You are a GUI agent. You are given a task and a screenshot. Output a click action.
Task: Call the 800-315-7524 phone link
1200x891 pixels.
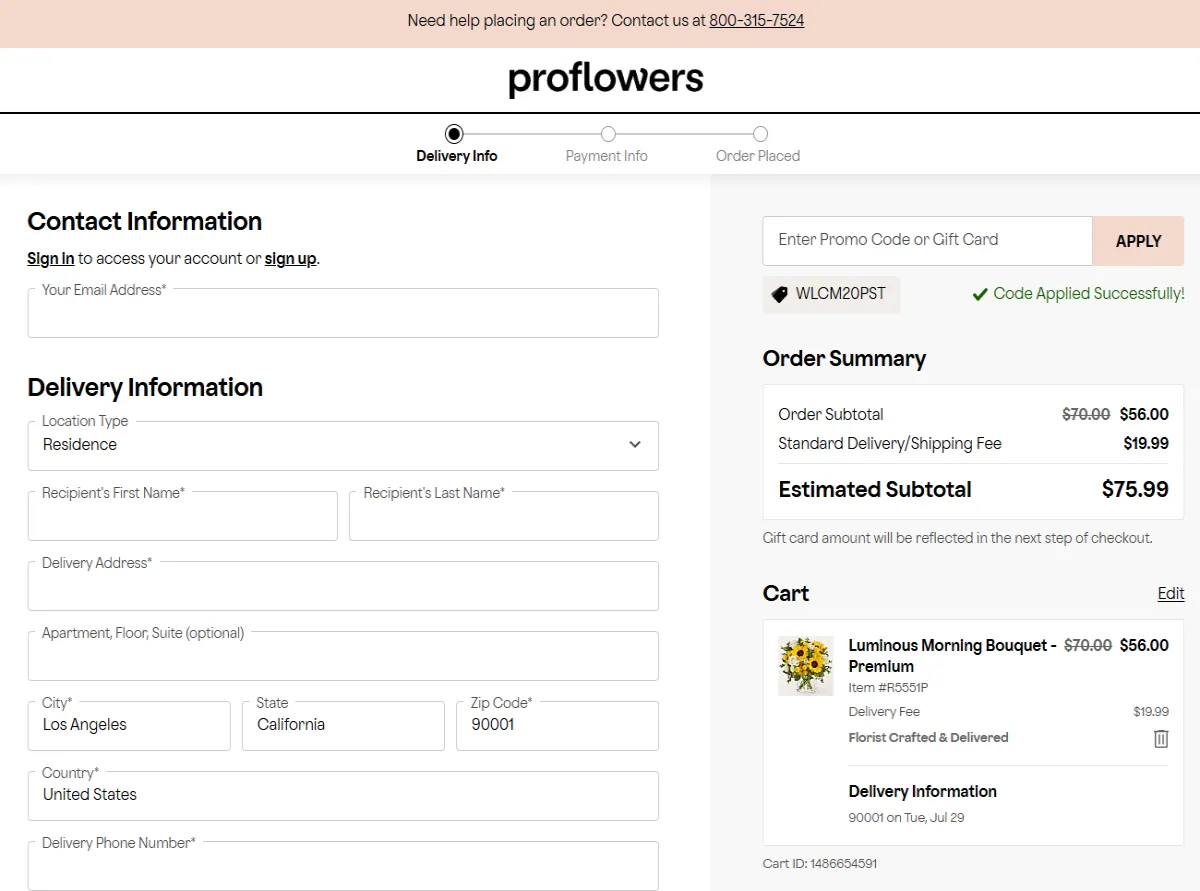click(x=756, y=21)
